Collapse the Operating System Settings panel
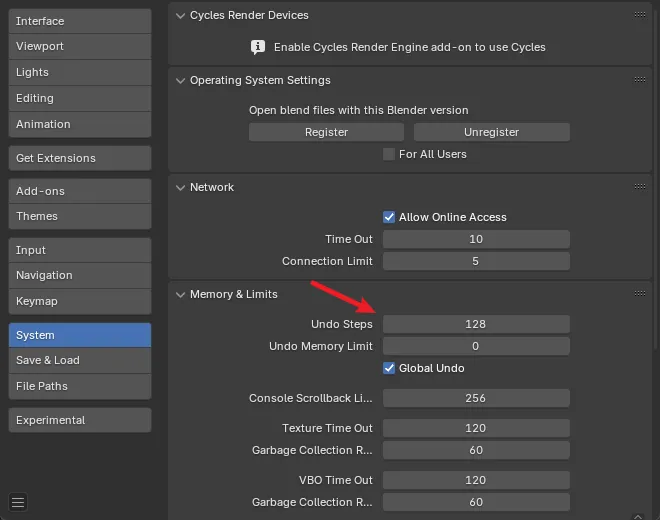 pos(180,80)
